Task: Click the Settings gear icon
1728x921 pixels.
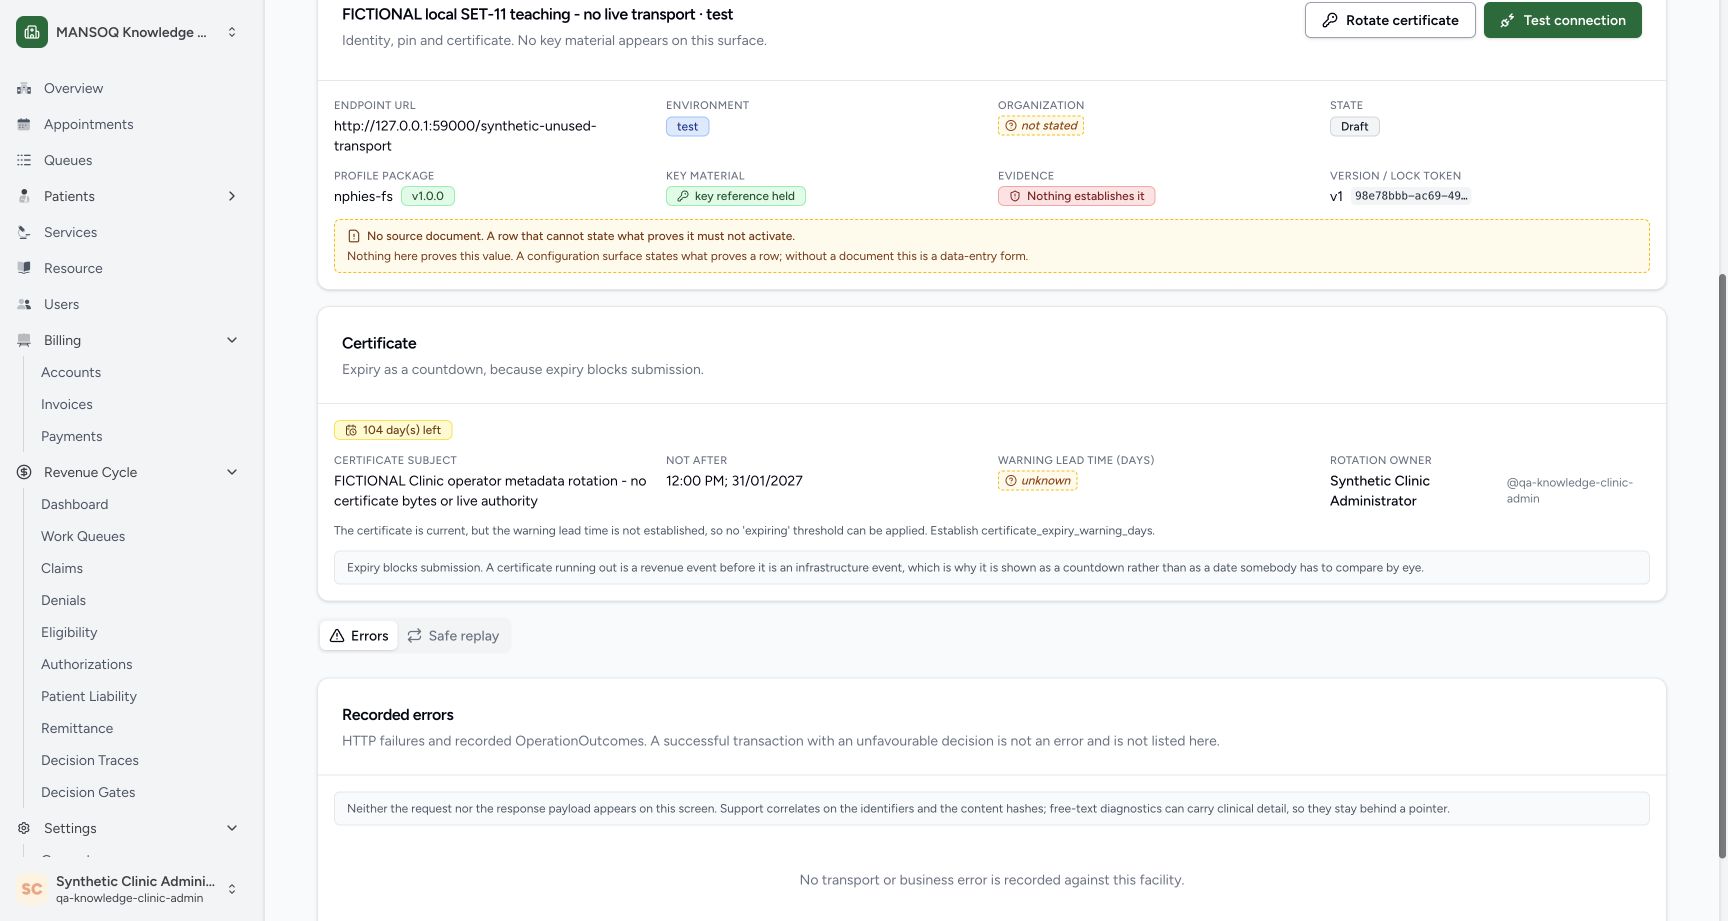Action: pos(24,828)
